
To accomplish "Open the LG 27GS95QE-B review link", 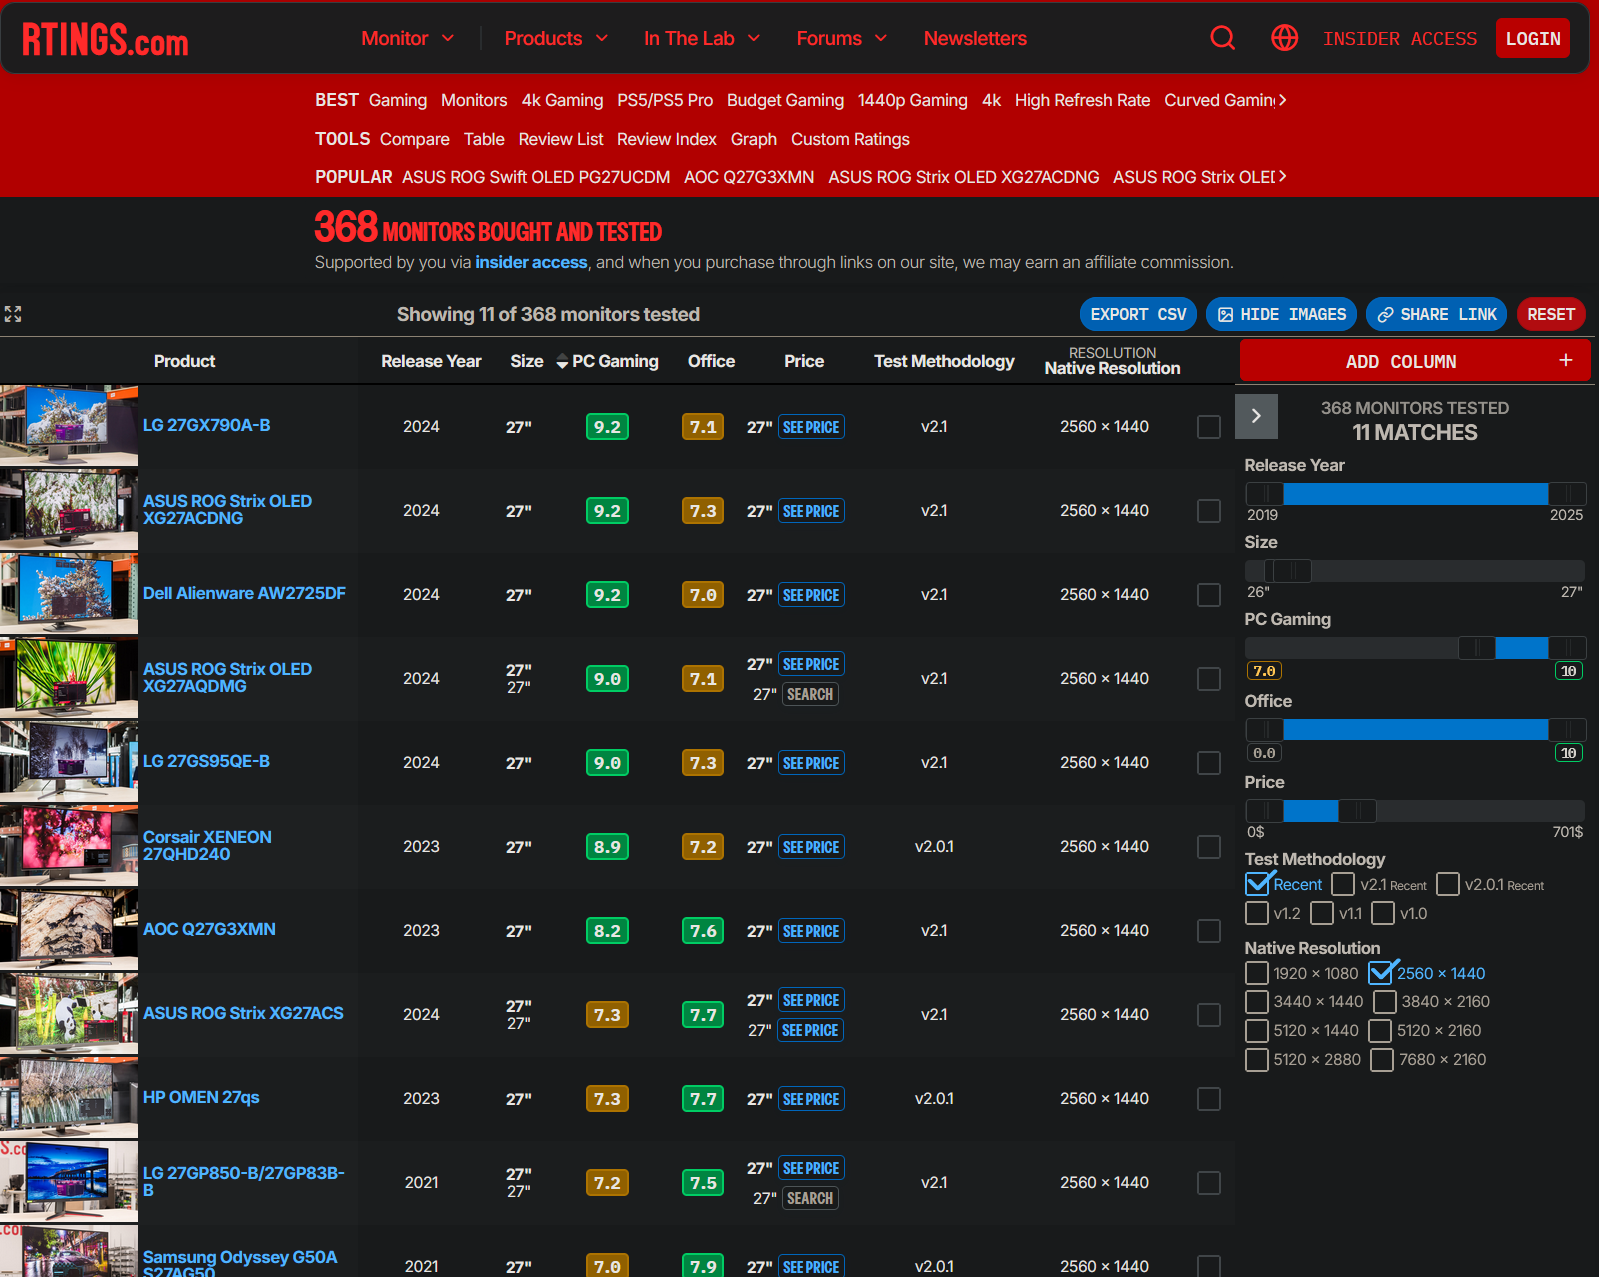I will tap(206, 761).
